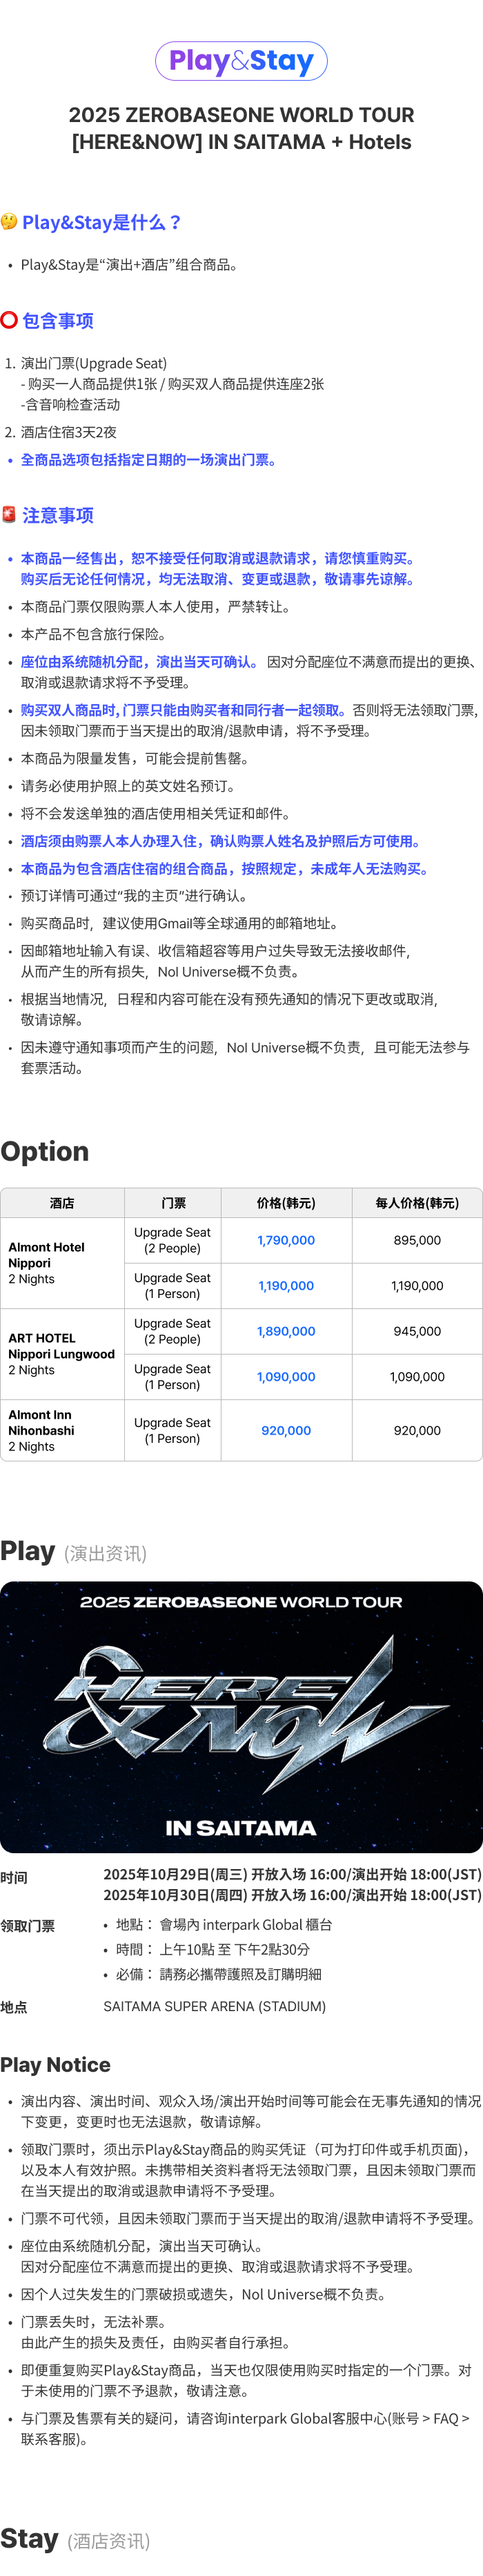This screenshot has height=2576, width=483.
Task: Open the HERE&NOW tour banner image
Action: click(x=241, y=1716)
